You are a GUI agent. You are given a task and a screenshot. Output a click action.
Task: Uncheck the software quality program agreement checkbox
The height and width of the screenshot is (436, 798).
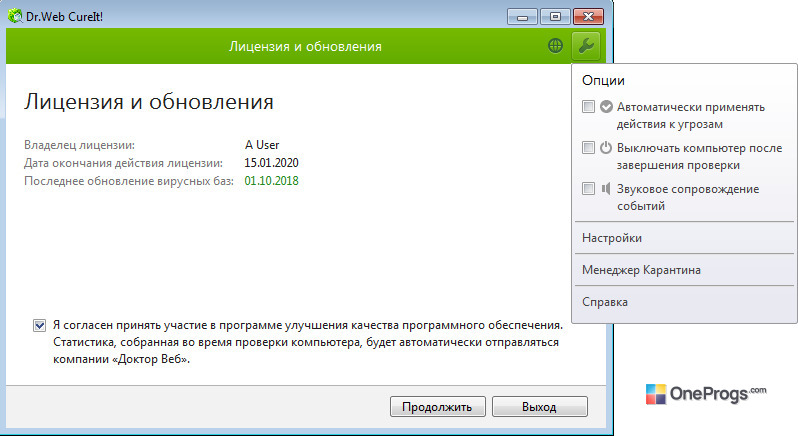tap(39, 325)
